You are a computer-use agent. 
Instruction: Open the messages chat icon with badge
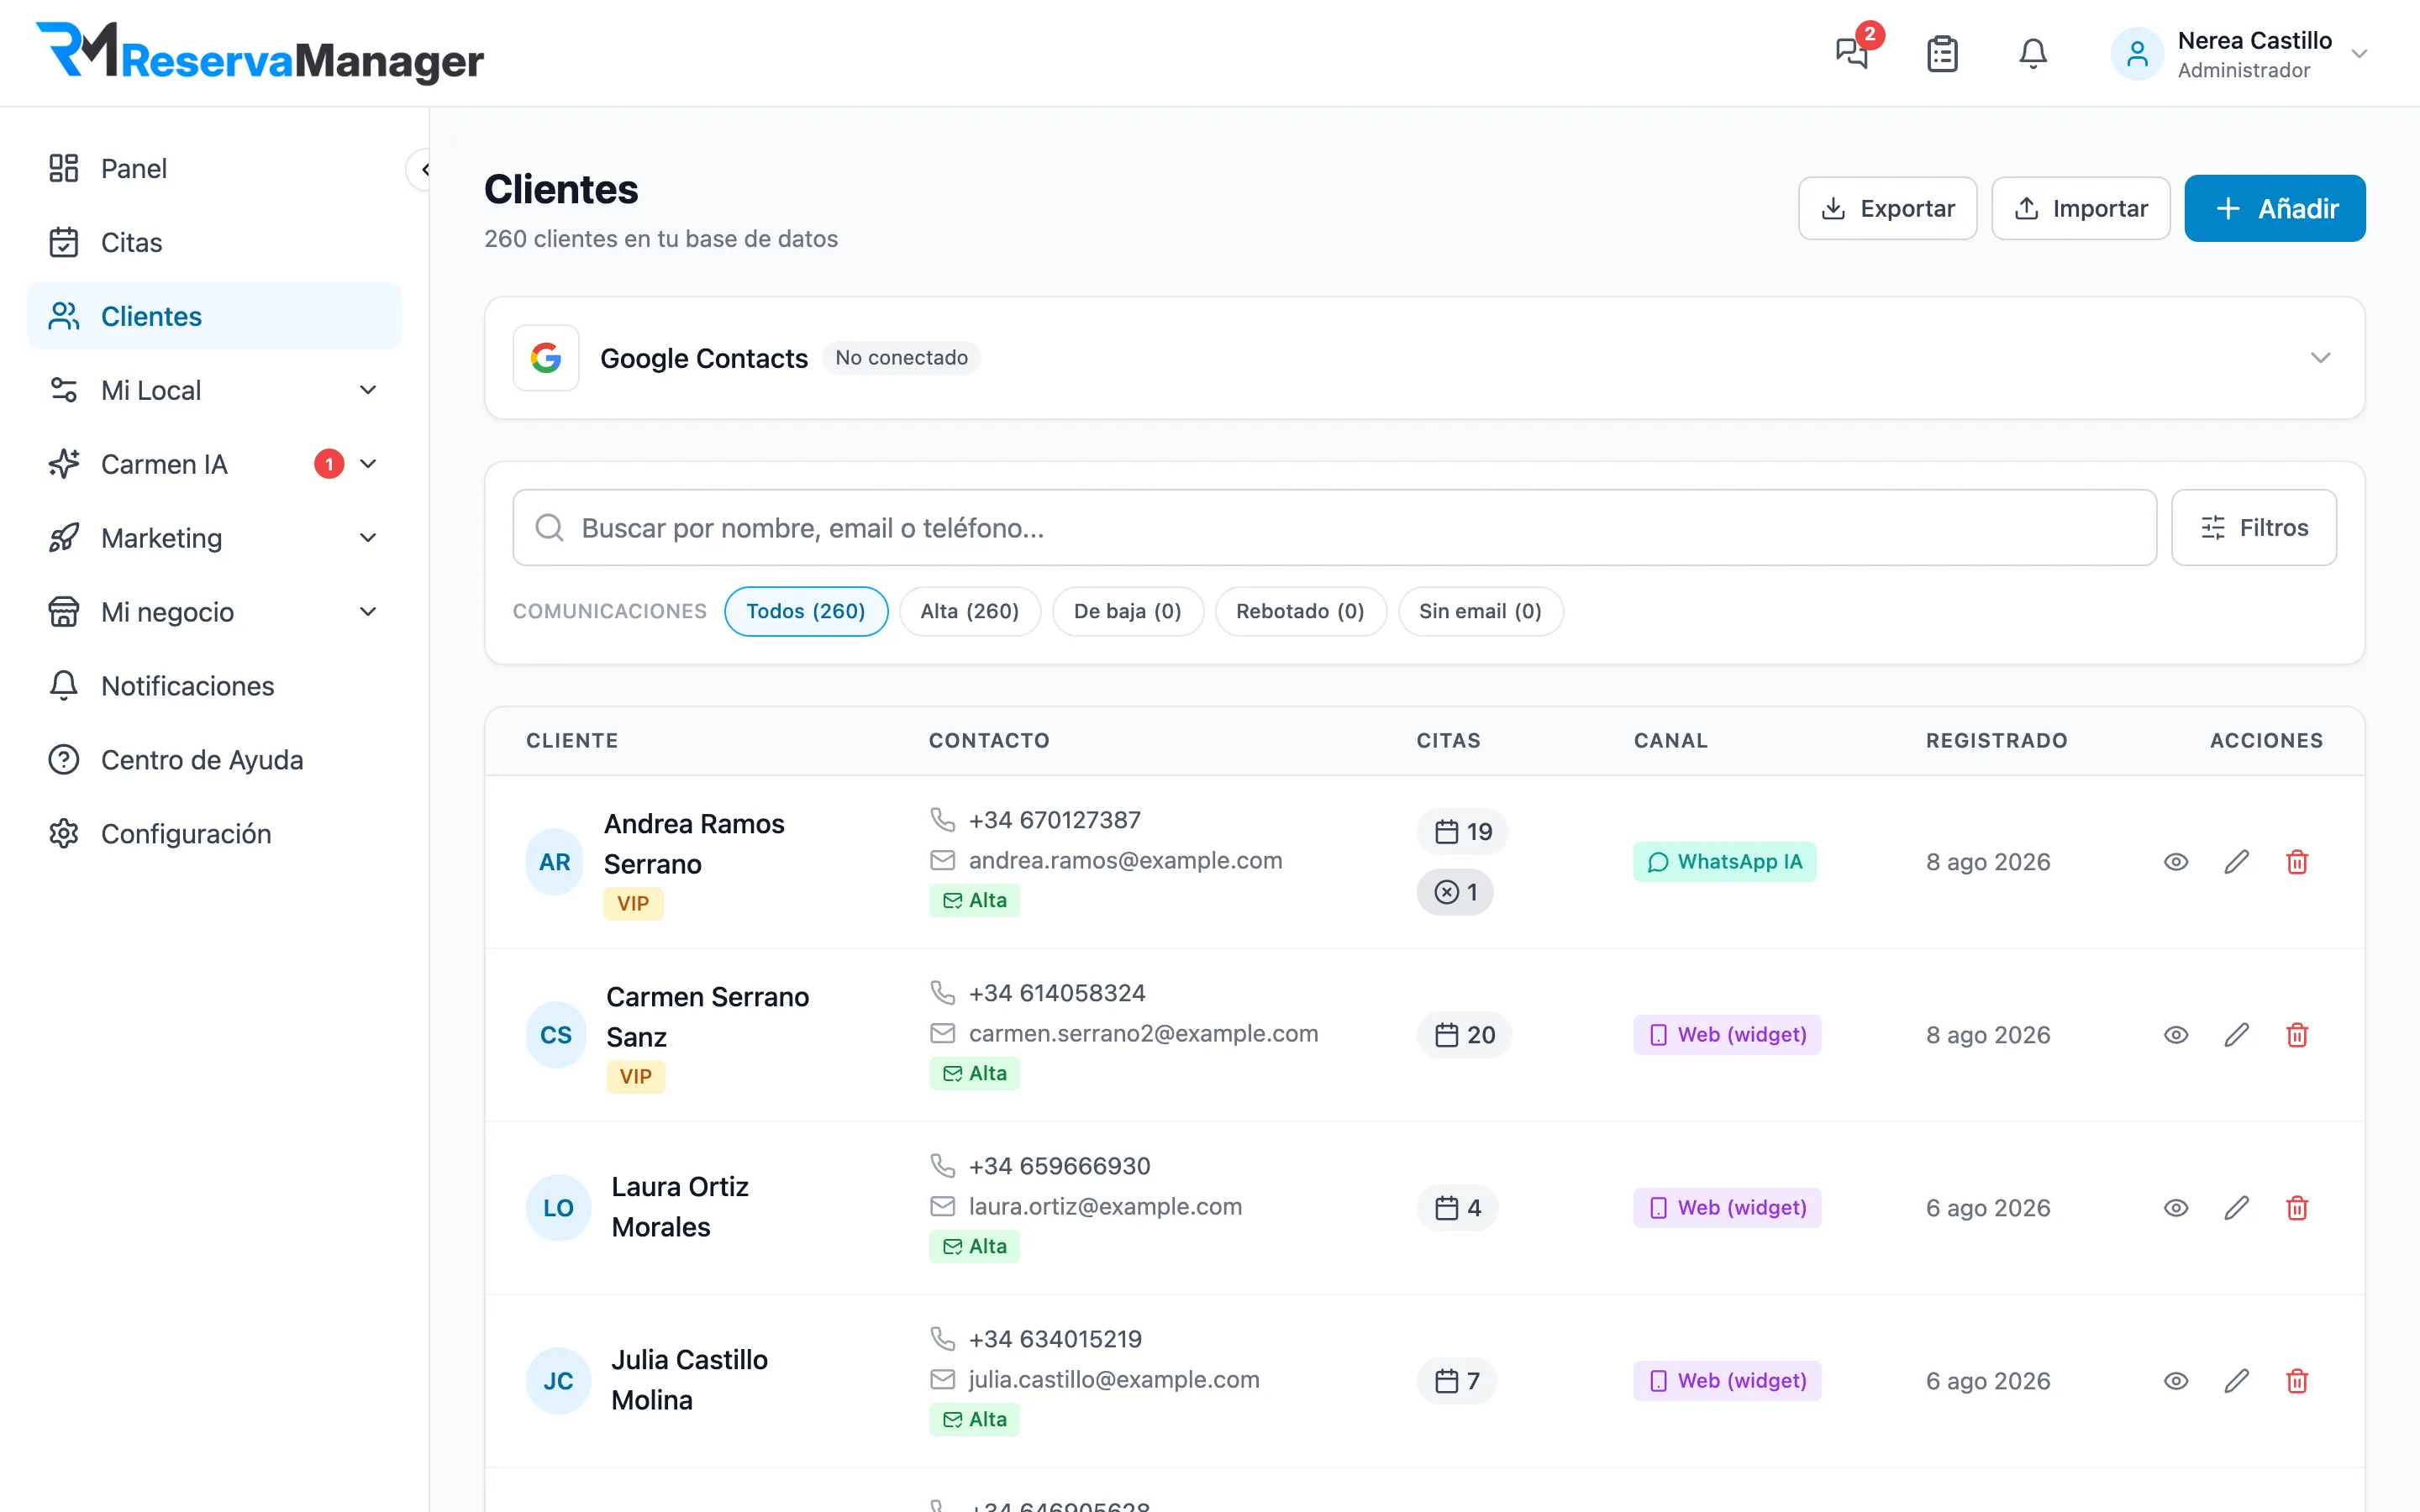pos(1853,52)
